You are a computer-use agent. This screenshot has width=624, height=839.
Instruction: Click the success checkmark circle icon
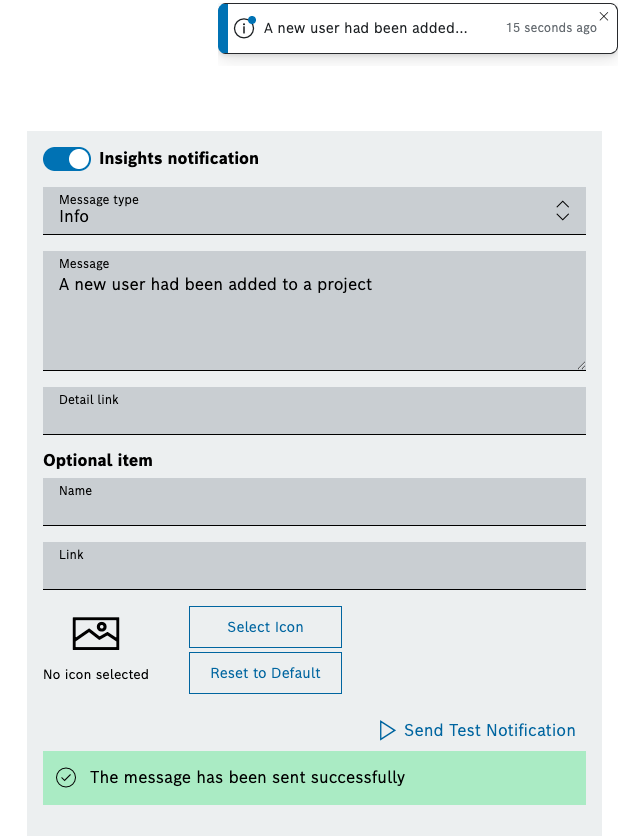66,778
